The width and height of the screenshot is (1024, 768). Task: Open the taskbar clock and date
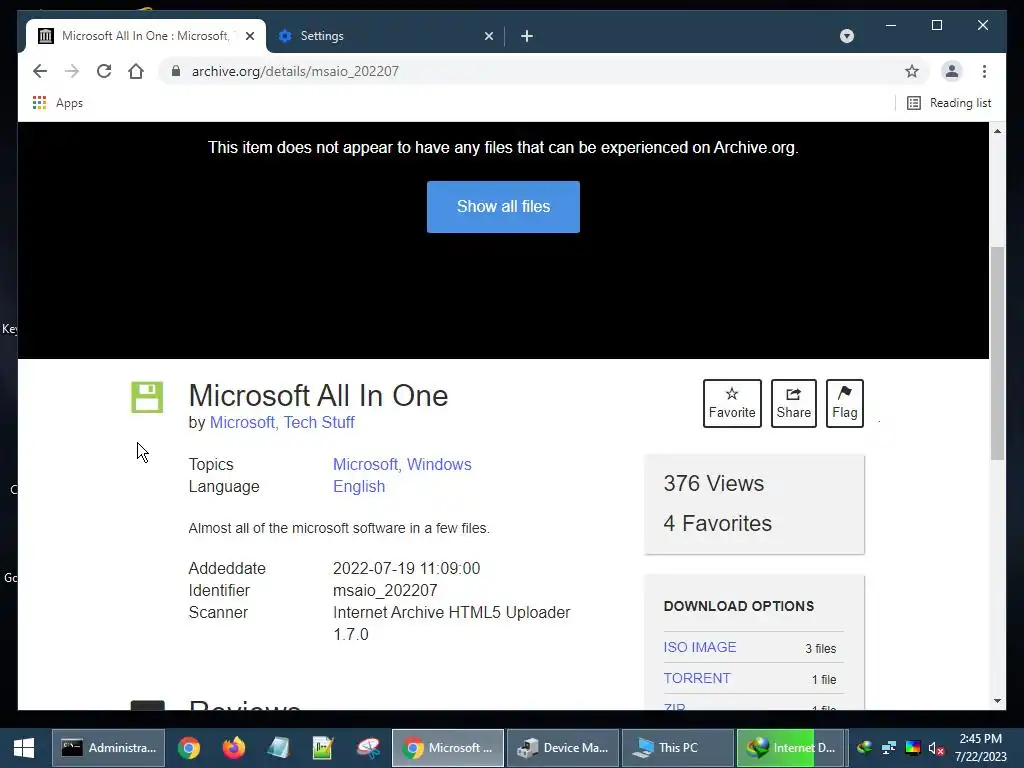coord(980,748)
